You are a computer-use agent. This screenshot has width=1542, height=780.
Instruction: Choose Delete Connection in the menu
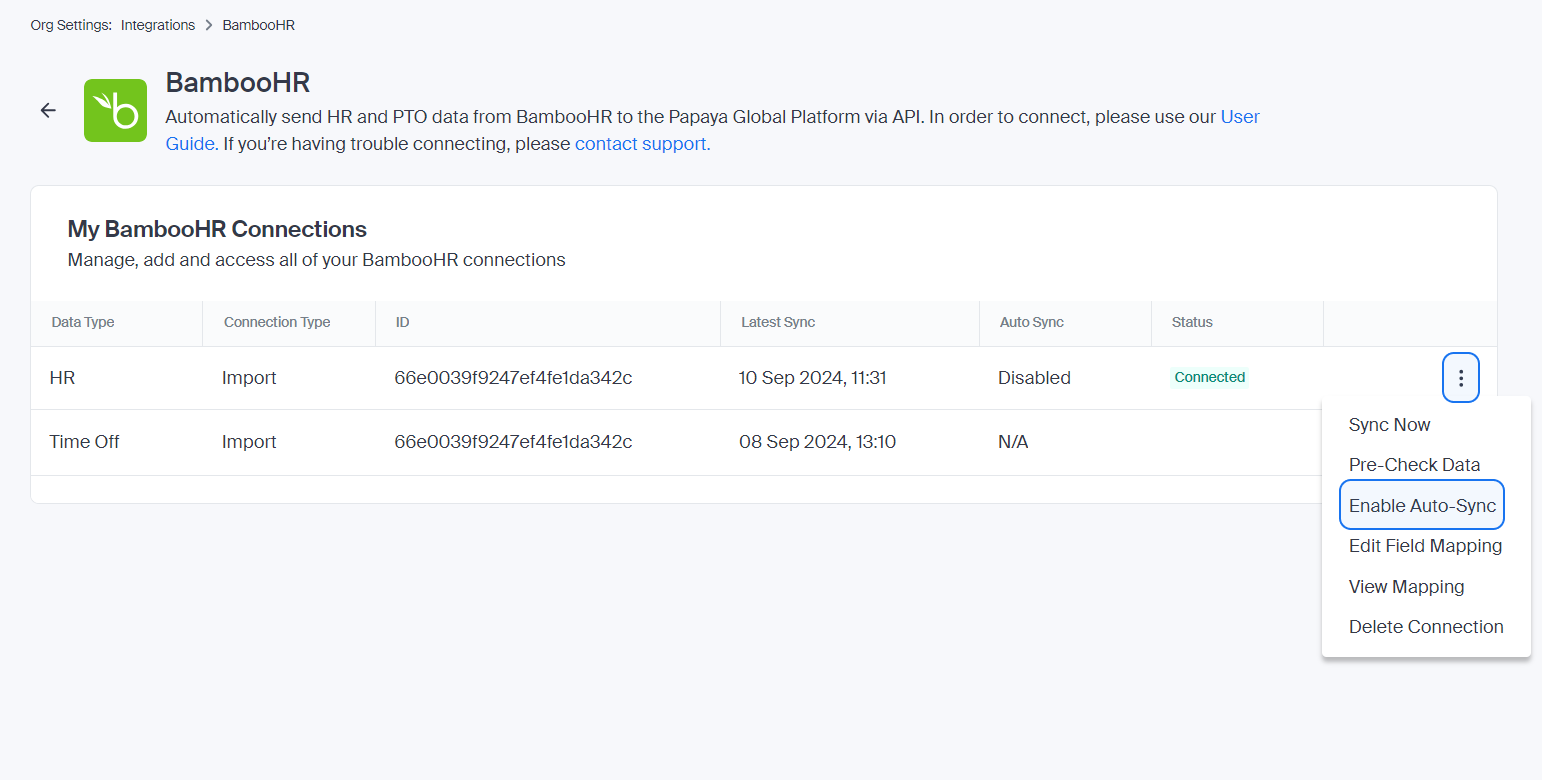1426,627
